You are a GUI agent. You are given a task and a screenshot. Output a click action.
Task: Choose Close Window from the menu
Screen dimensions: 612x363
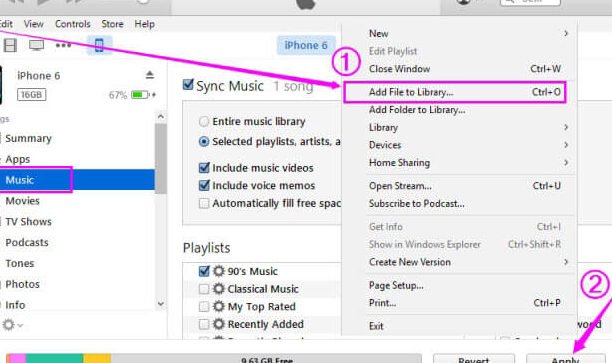coord(460,69)
